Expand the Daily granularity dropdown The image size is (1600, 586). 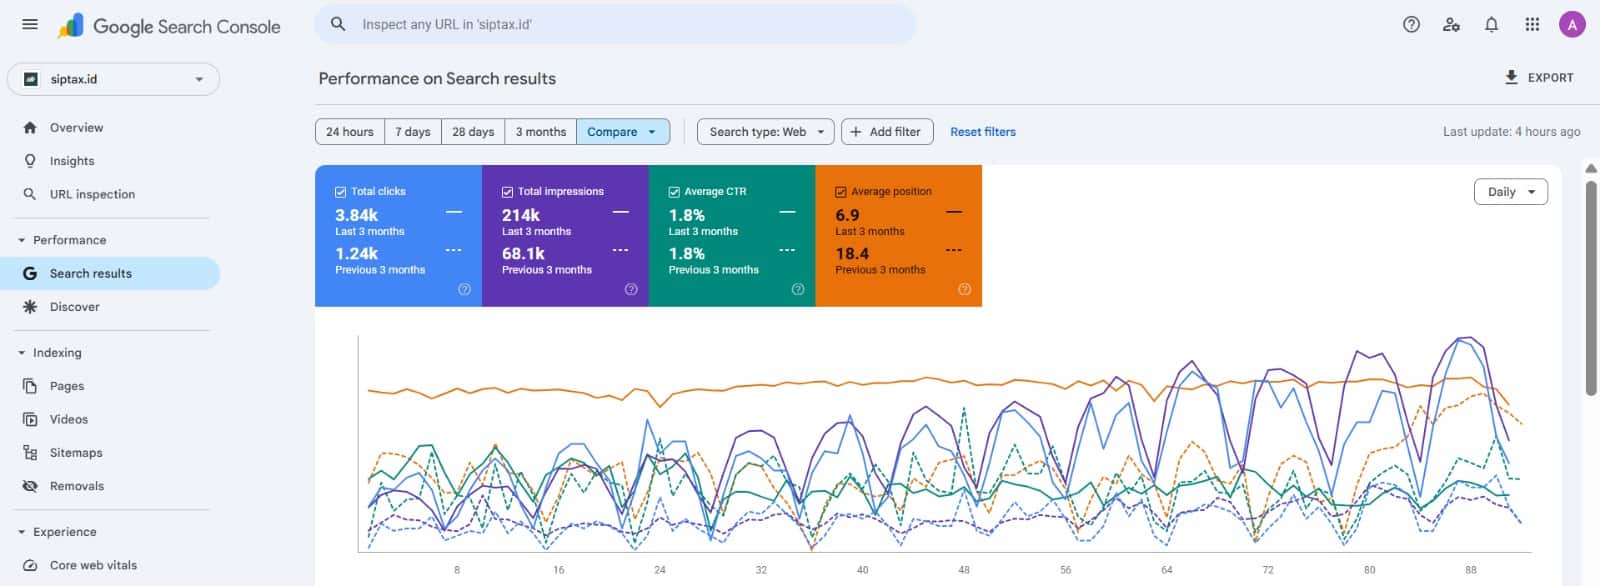1510,192
